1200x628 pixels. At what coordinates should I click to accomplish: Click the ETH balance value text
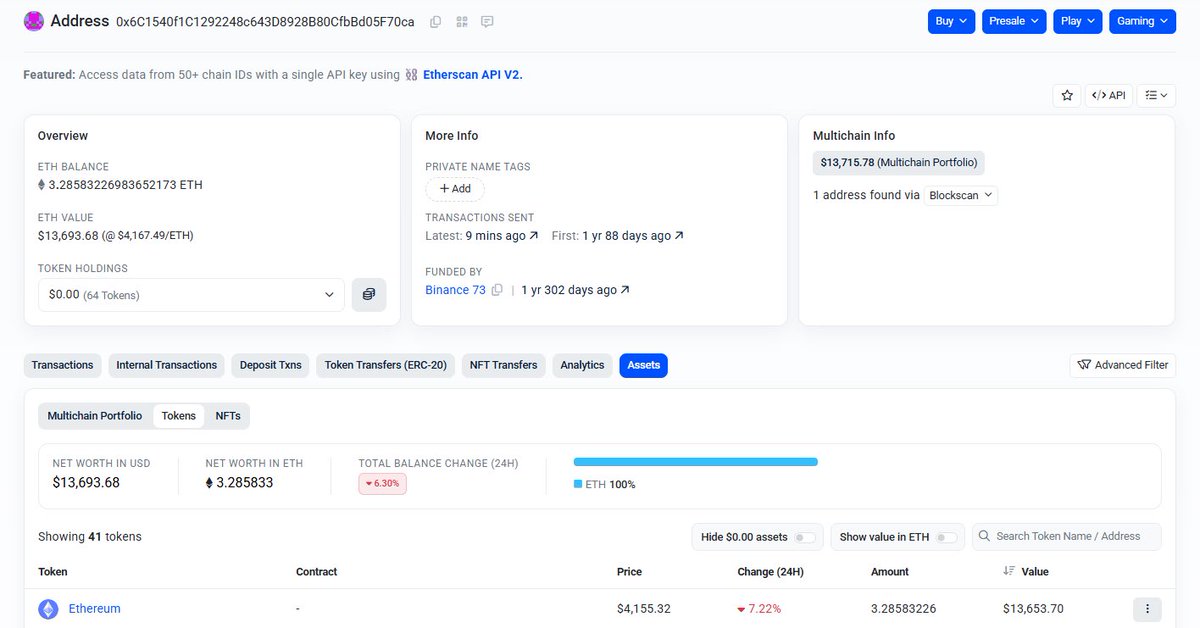pos(126,185)
